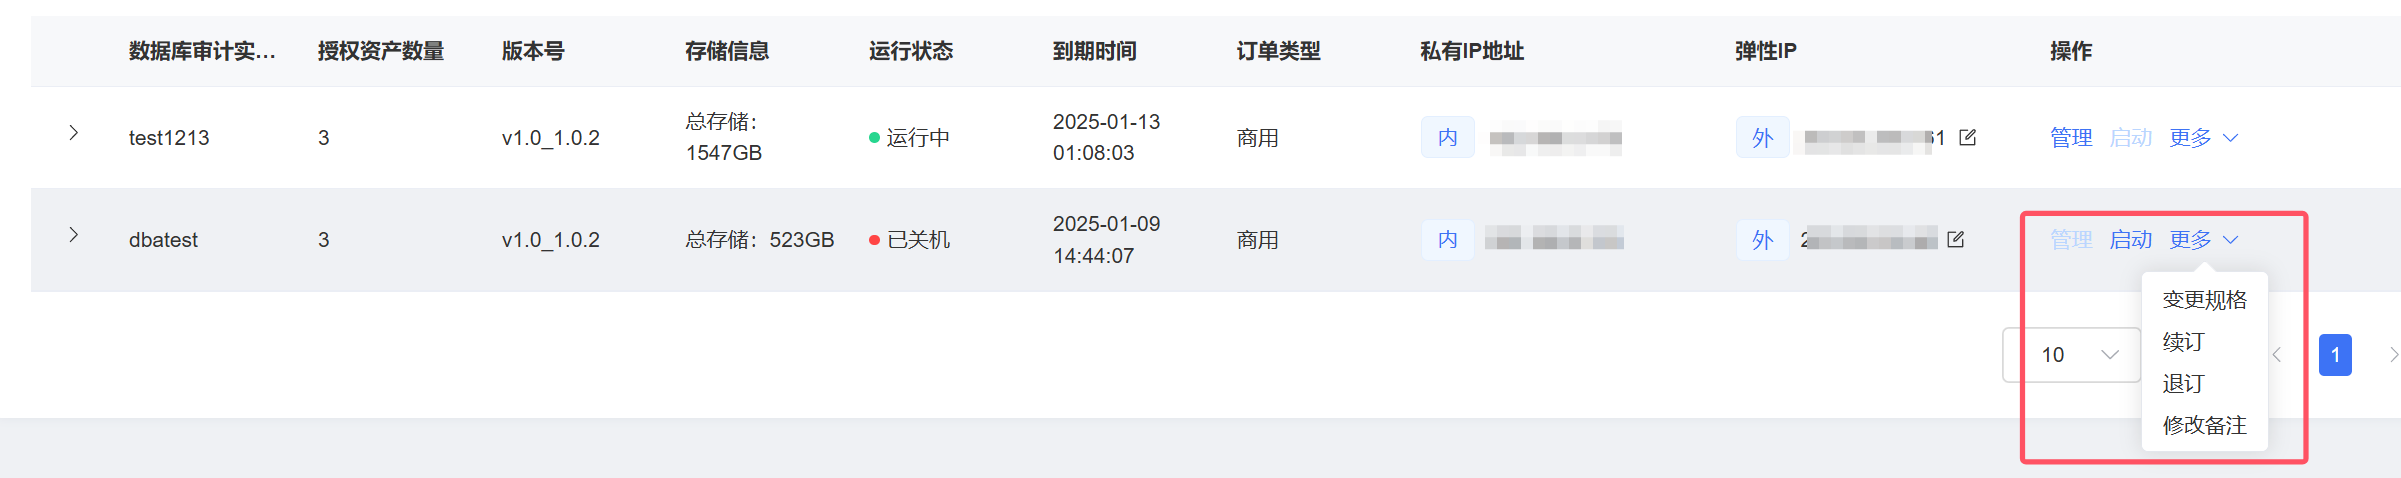Click the 外 badge in test1213 row
This screenshot has height=478, width=2401.
click(1763, 138)
